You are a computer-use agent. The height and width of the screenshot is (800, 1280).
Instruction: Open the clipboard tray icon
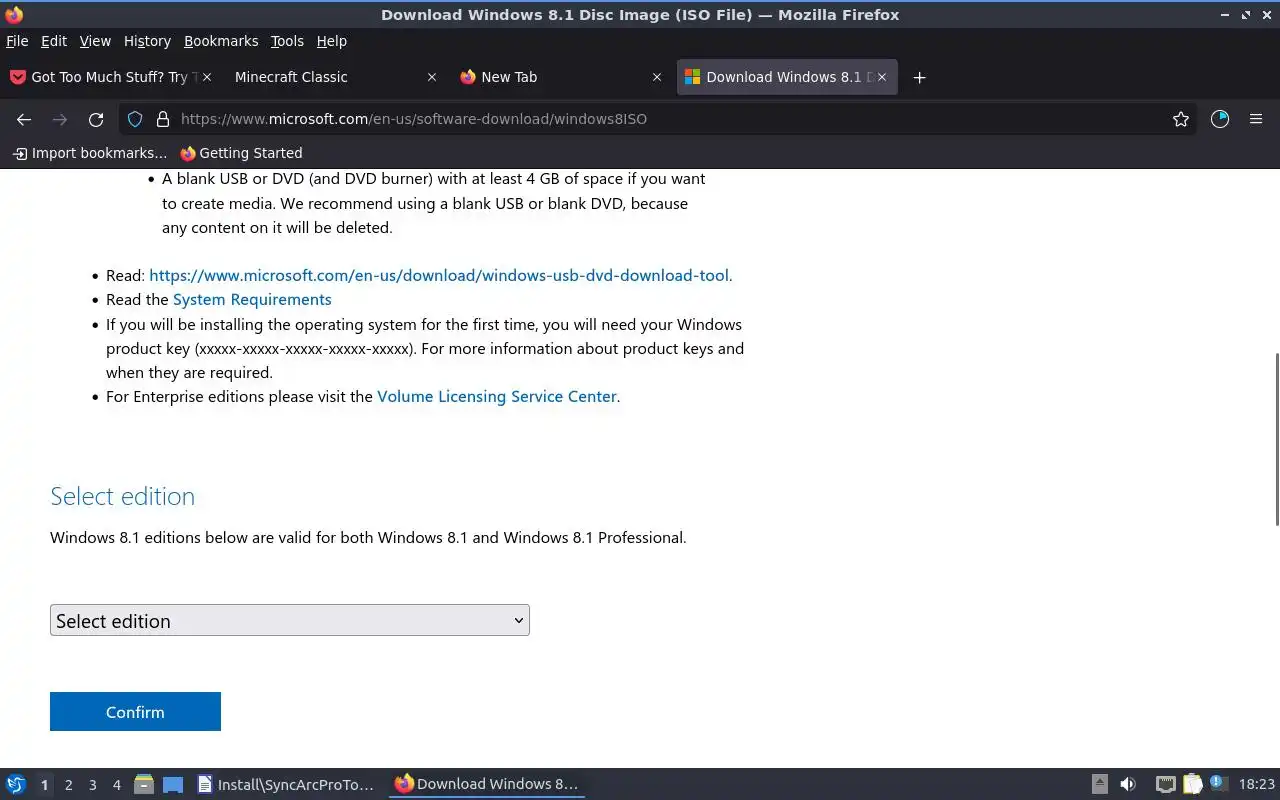[1192, 784]
